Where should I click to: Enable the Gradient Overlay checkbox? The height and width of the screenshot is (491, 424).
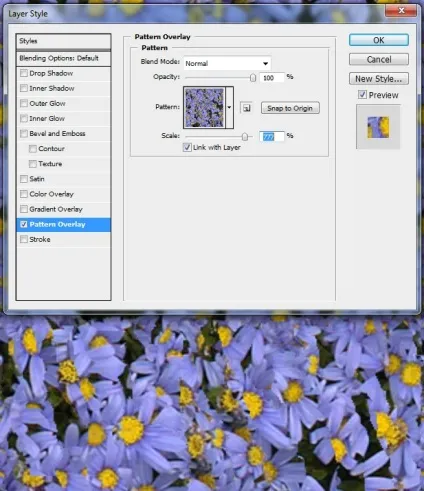pos(24,209)
